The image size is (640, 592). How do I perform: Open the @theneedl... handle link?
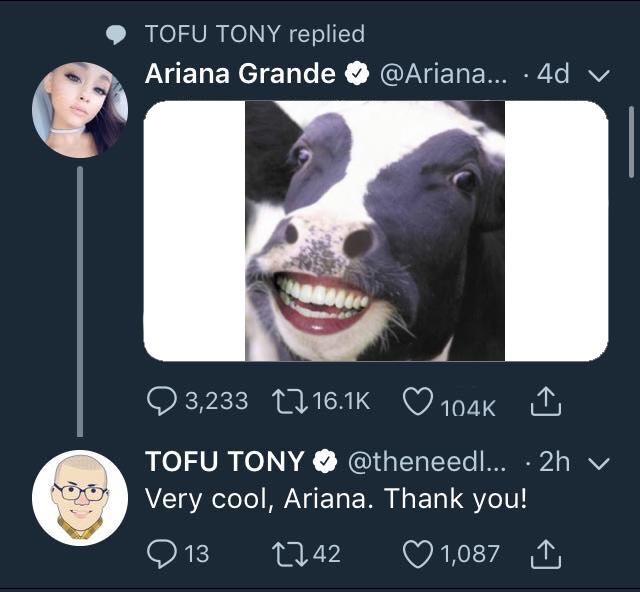point(427,462)
